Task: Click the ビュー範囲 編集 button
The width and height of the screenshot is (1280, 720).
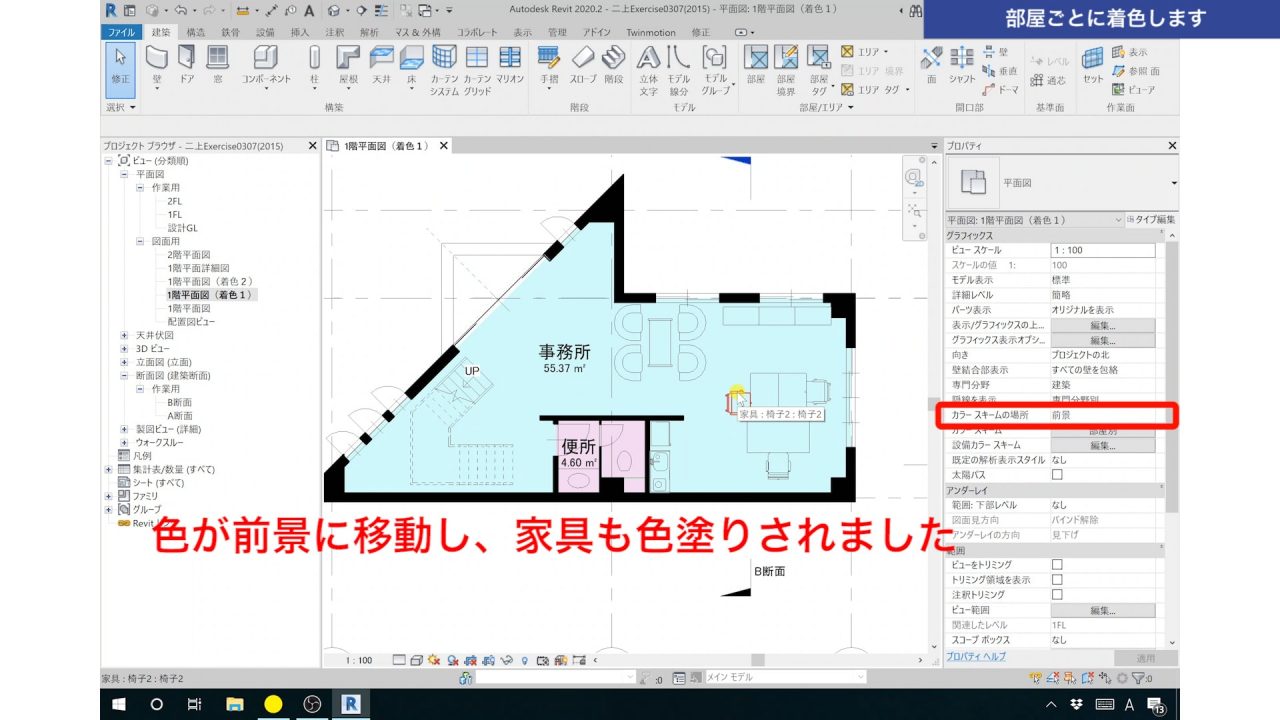Action: (x=1105, y=610)
